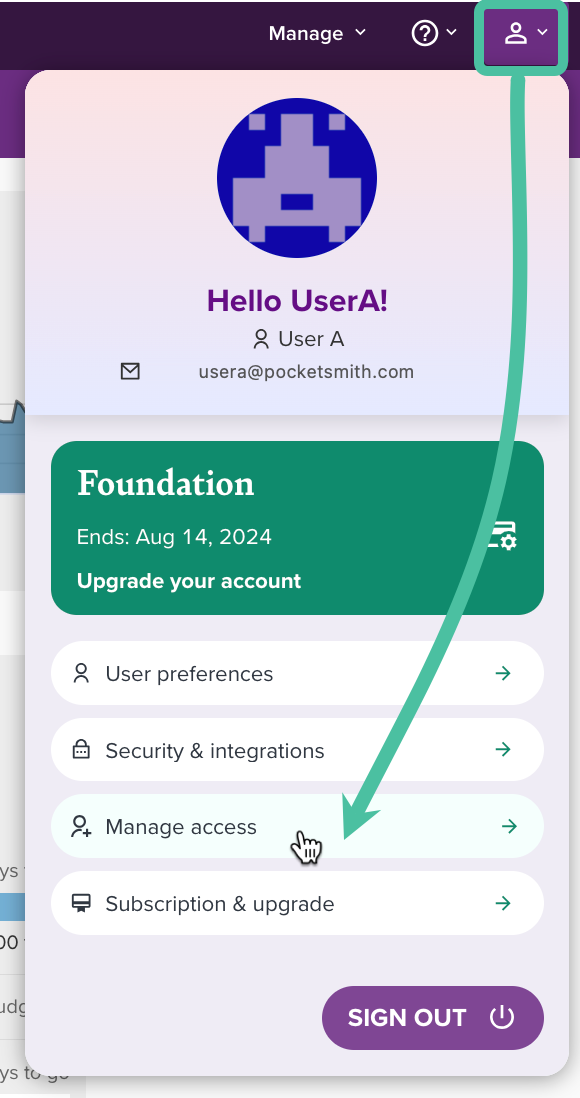This screenshot has height=1098, width=580.
Task: Click the subscription settings gear icon
Action: click(x=502, y=535)
